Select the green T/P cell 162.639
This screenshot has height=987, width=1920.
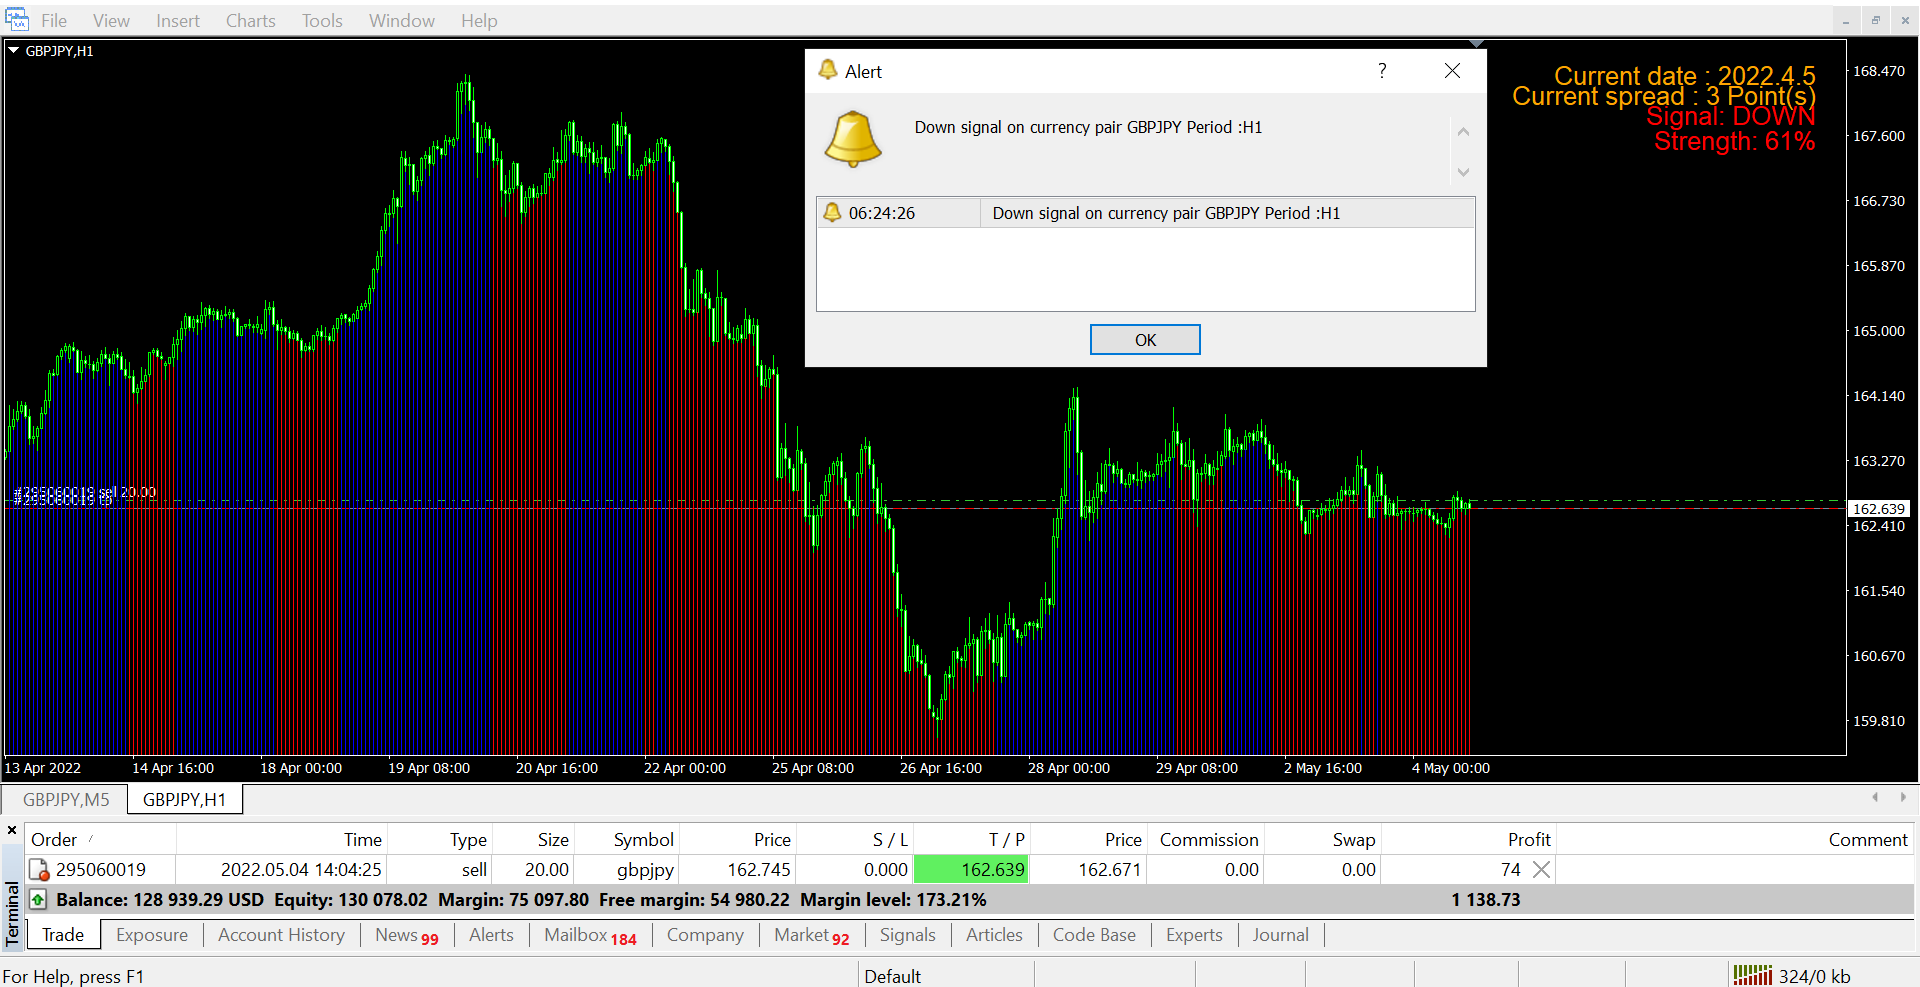971,870
